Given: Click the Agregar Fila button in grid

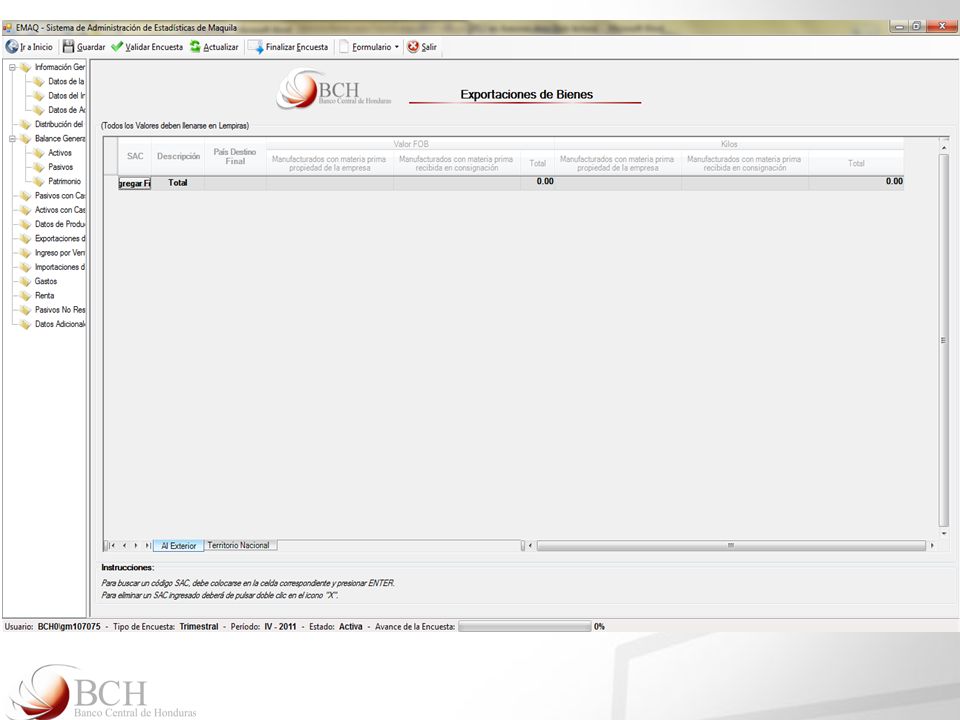Looking at the screenshot, I should pyautogui.click(x=135, y=183).
